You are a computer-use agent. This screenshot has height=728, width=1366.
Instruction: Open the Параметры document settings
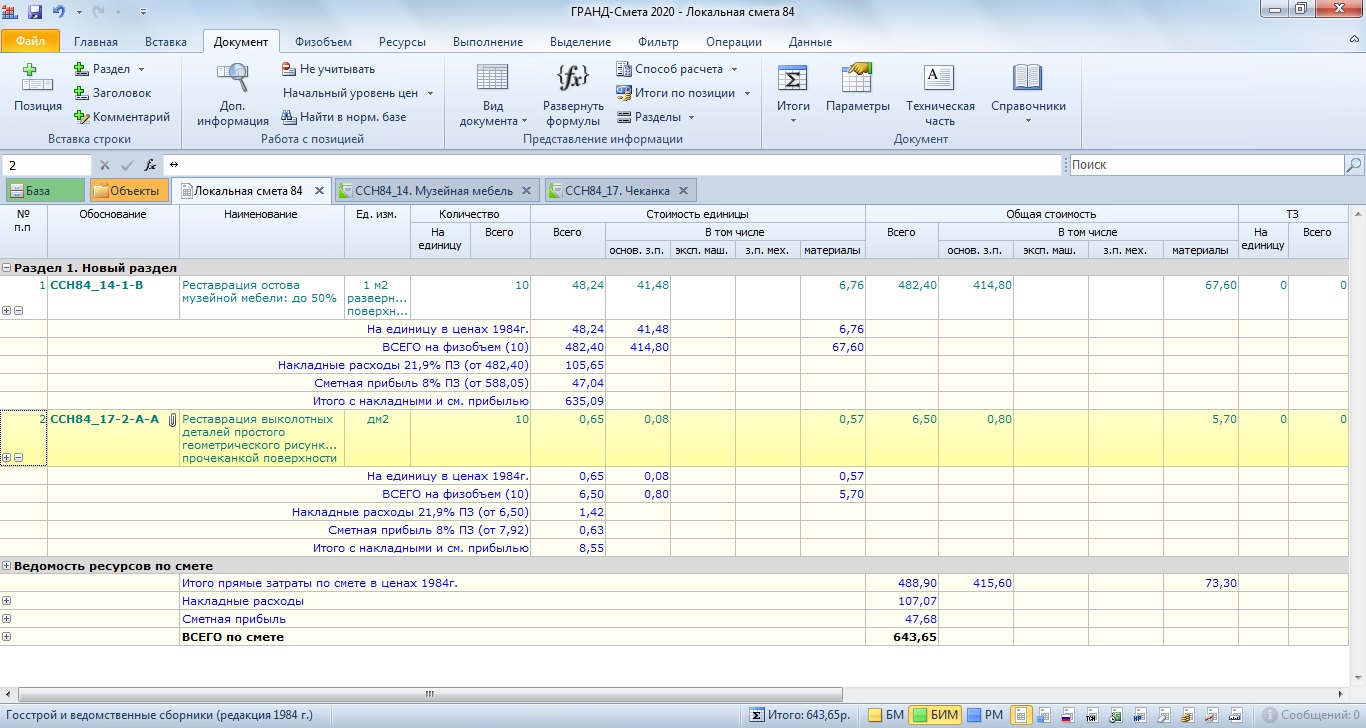click(x=857, y=80)
